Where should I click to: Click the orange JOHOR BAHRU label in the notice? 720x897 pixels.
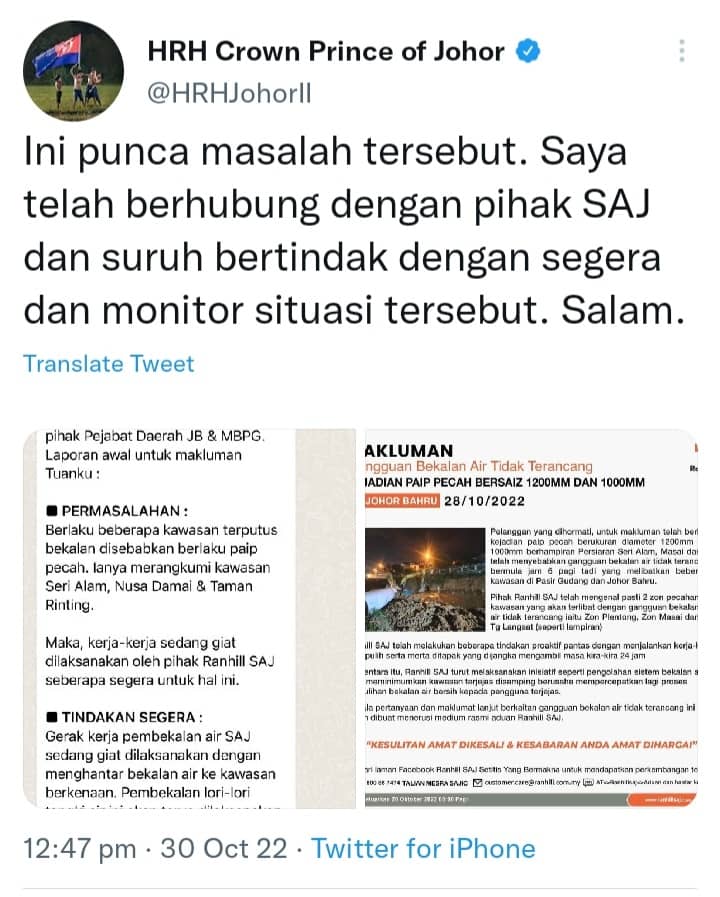click(402, 501)
